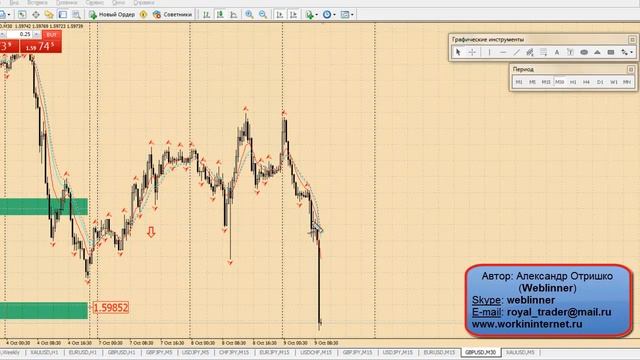Open the EURUSD,H1 chart tab
The image size is (640, 360).
click(x=82, y=352)
